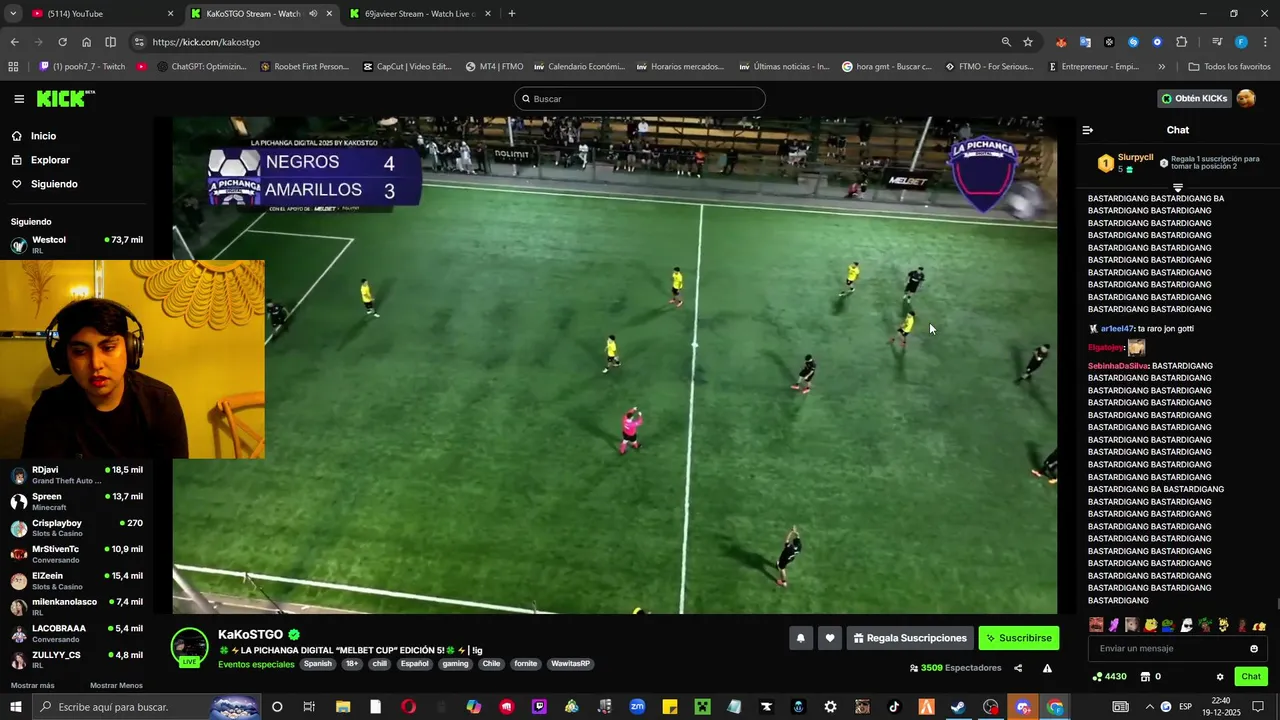Go back in browser history
The height and width of the screenshot is (720, 1280).
click(x=14, y=42)
